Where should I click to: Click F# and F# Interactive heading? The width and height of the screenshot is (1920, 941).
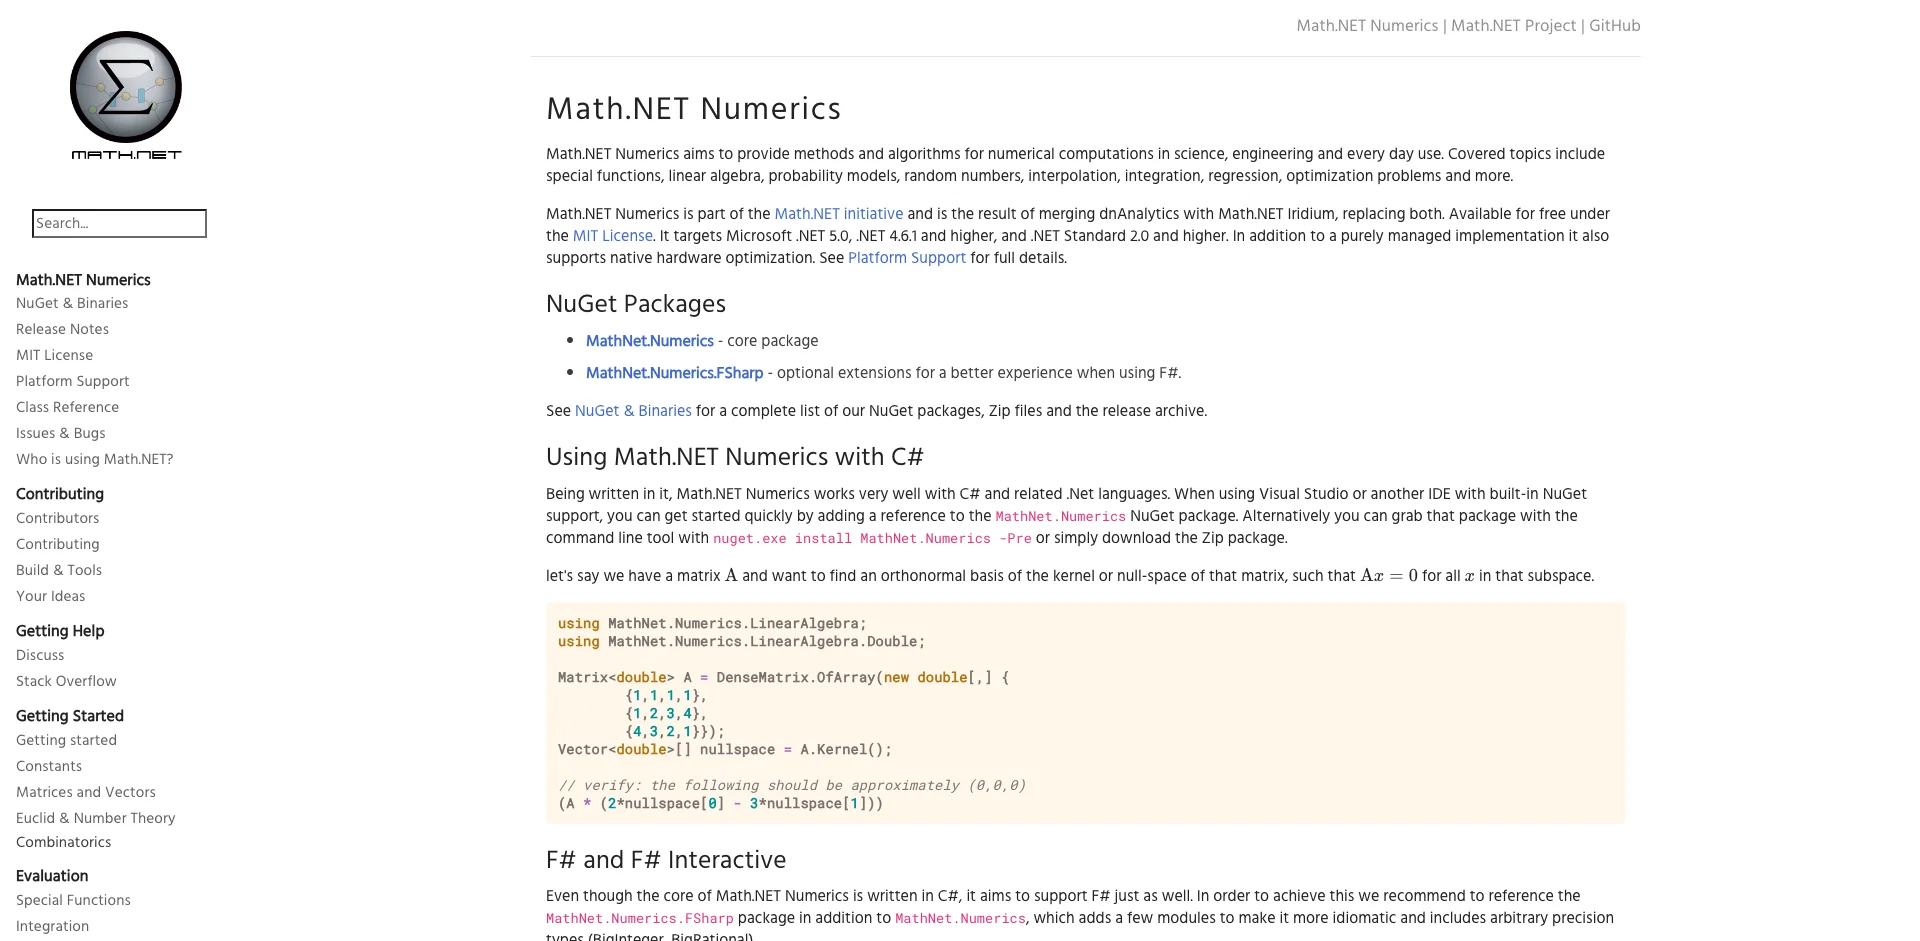tap(666, 860)
